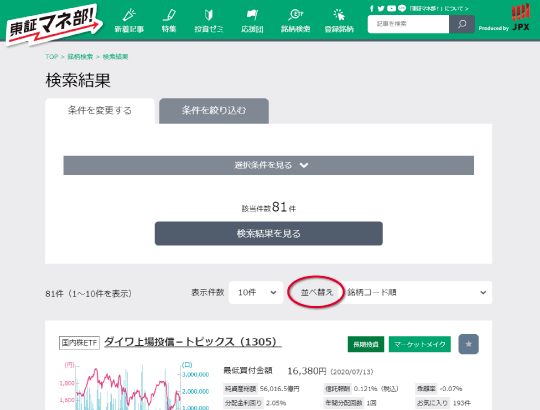Click the Facebook icon in the header
This screenshot has width=540, height=410.
(372, 9)
